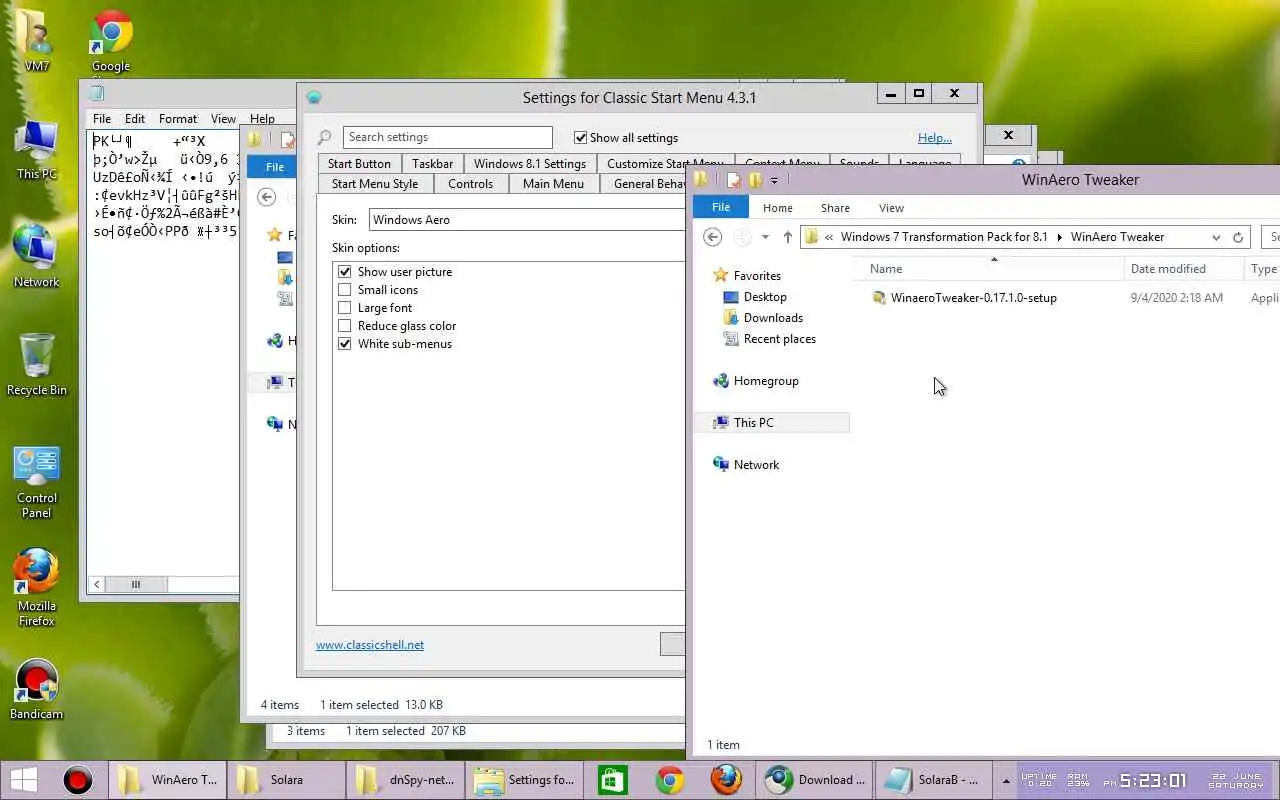
Task: Show hidden system tray icons arrow
Action: pyautogui.click(x=1006, y=780)
